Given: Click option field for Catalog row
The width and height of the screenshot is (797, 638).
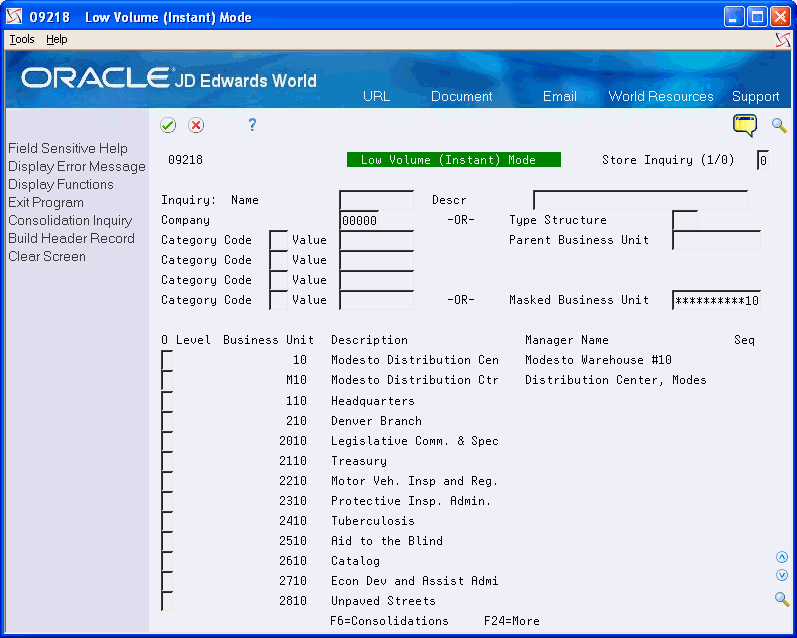Looking at the screenshot, I should [x=167, y=561].
